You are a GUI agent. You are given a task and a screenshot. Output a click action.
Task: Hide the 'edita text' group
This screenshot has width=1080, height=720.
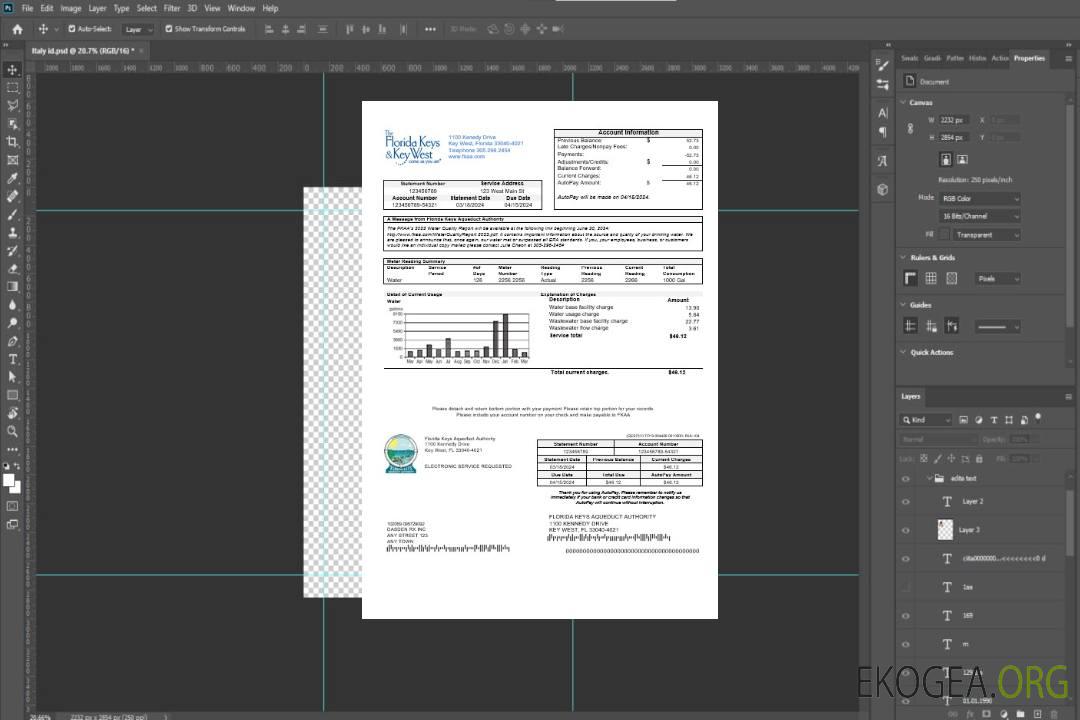(x=906, y=478)
